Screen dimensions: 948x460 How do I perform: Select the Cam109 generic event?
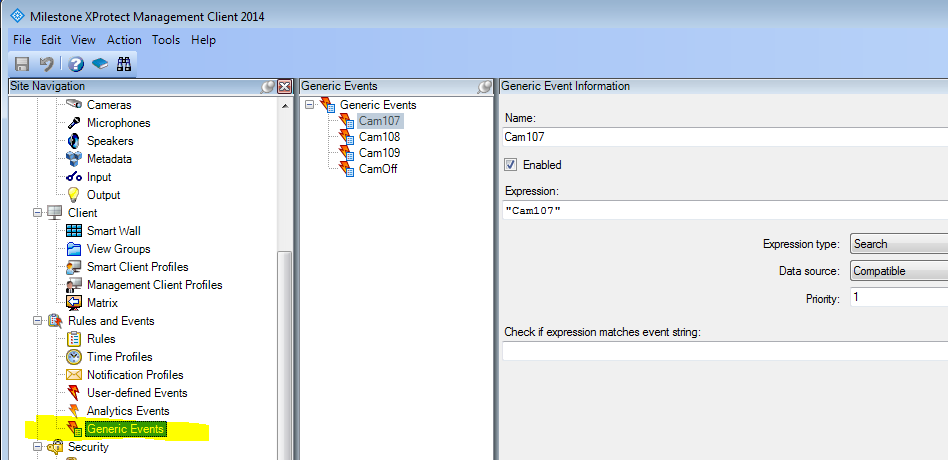click(379, 153)
